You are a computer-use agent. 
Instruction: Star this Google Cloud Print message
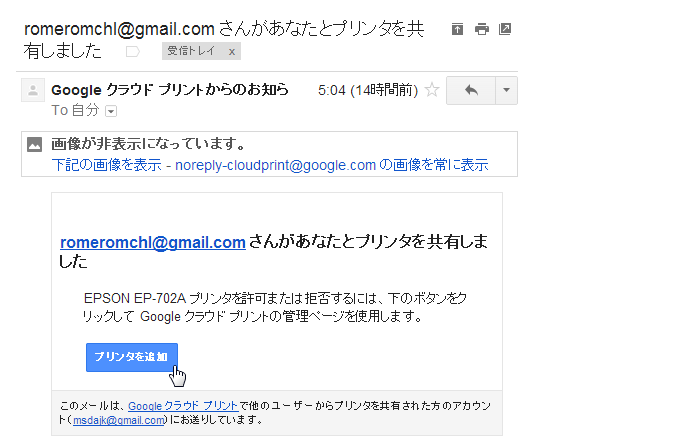click(432, 90)
